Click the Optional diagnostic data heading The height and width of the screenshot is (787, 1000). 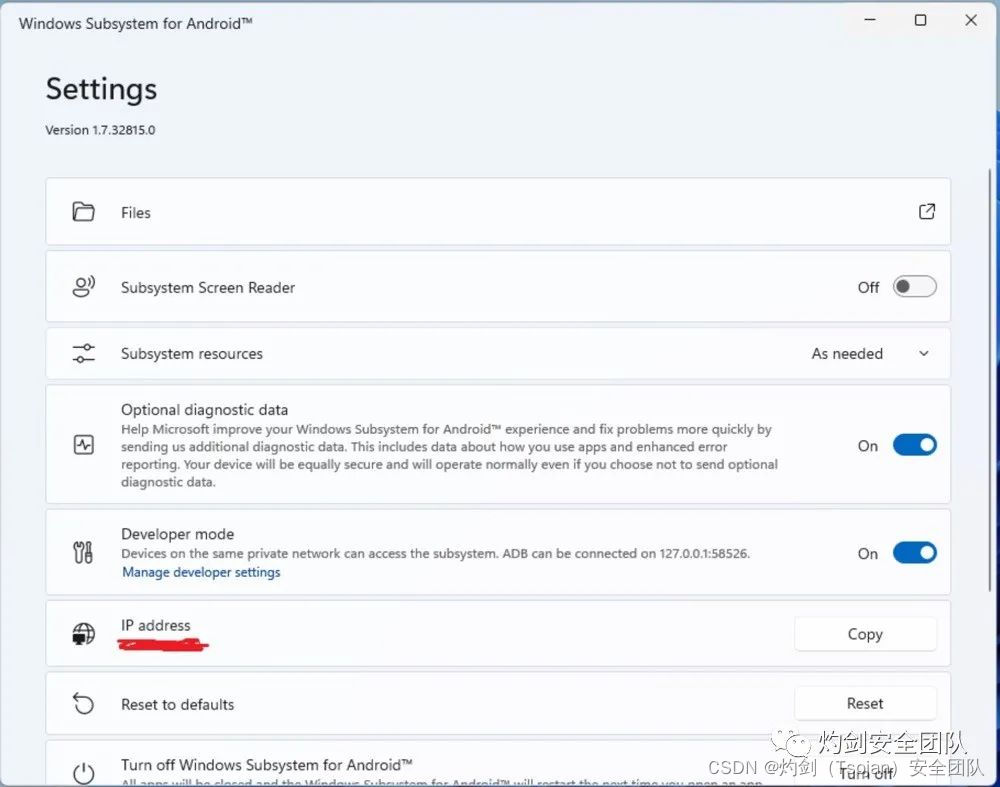coord(205,409)
